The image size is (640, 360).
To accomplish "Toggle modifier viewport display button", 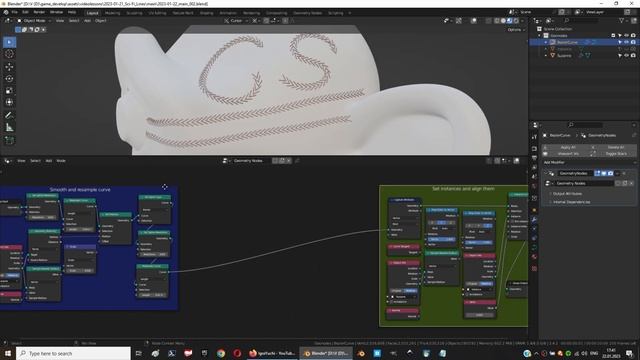I will pyautogui.click(x=604, y=173).
